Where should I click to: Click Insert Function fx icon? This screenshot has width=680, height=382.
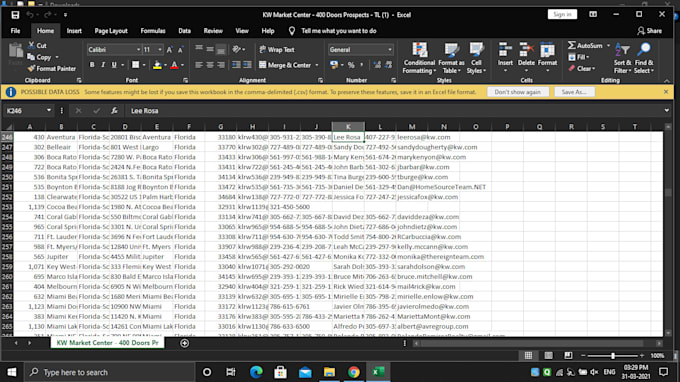click(114, 111)
